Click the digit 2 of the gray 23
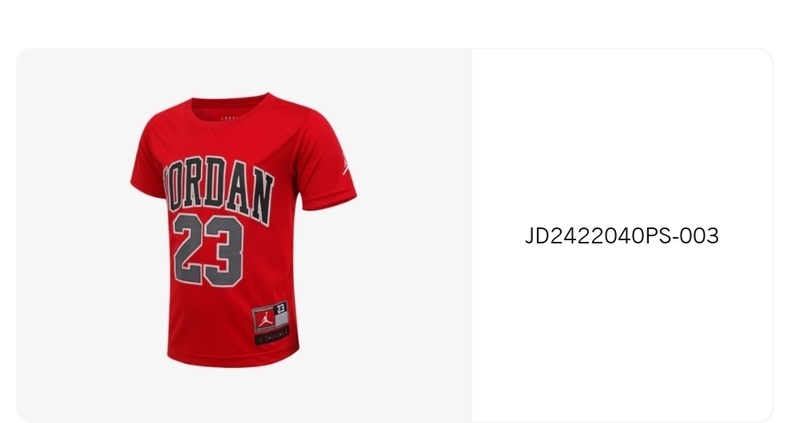The width and height of the screenshot is (790, 423). point(188,248)
